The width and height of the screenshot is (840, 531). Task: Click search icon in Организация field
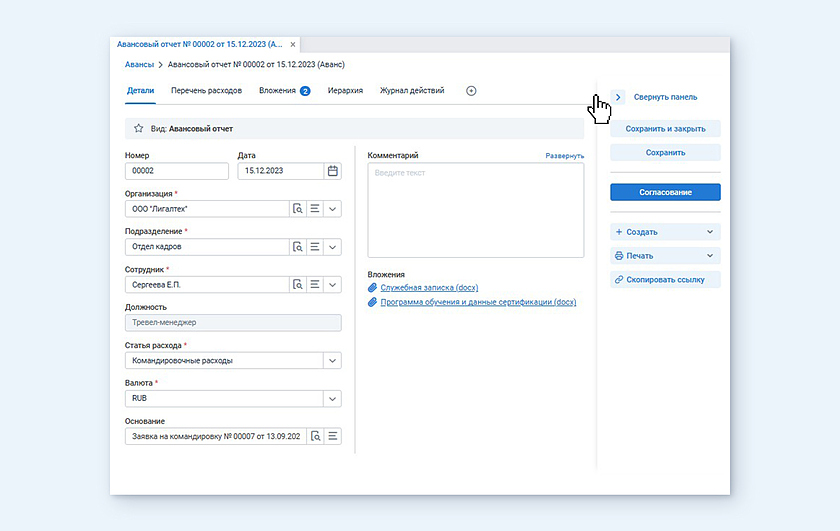[x=297, y=209]
